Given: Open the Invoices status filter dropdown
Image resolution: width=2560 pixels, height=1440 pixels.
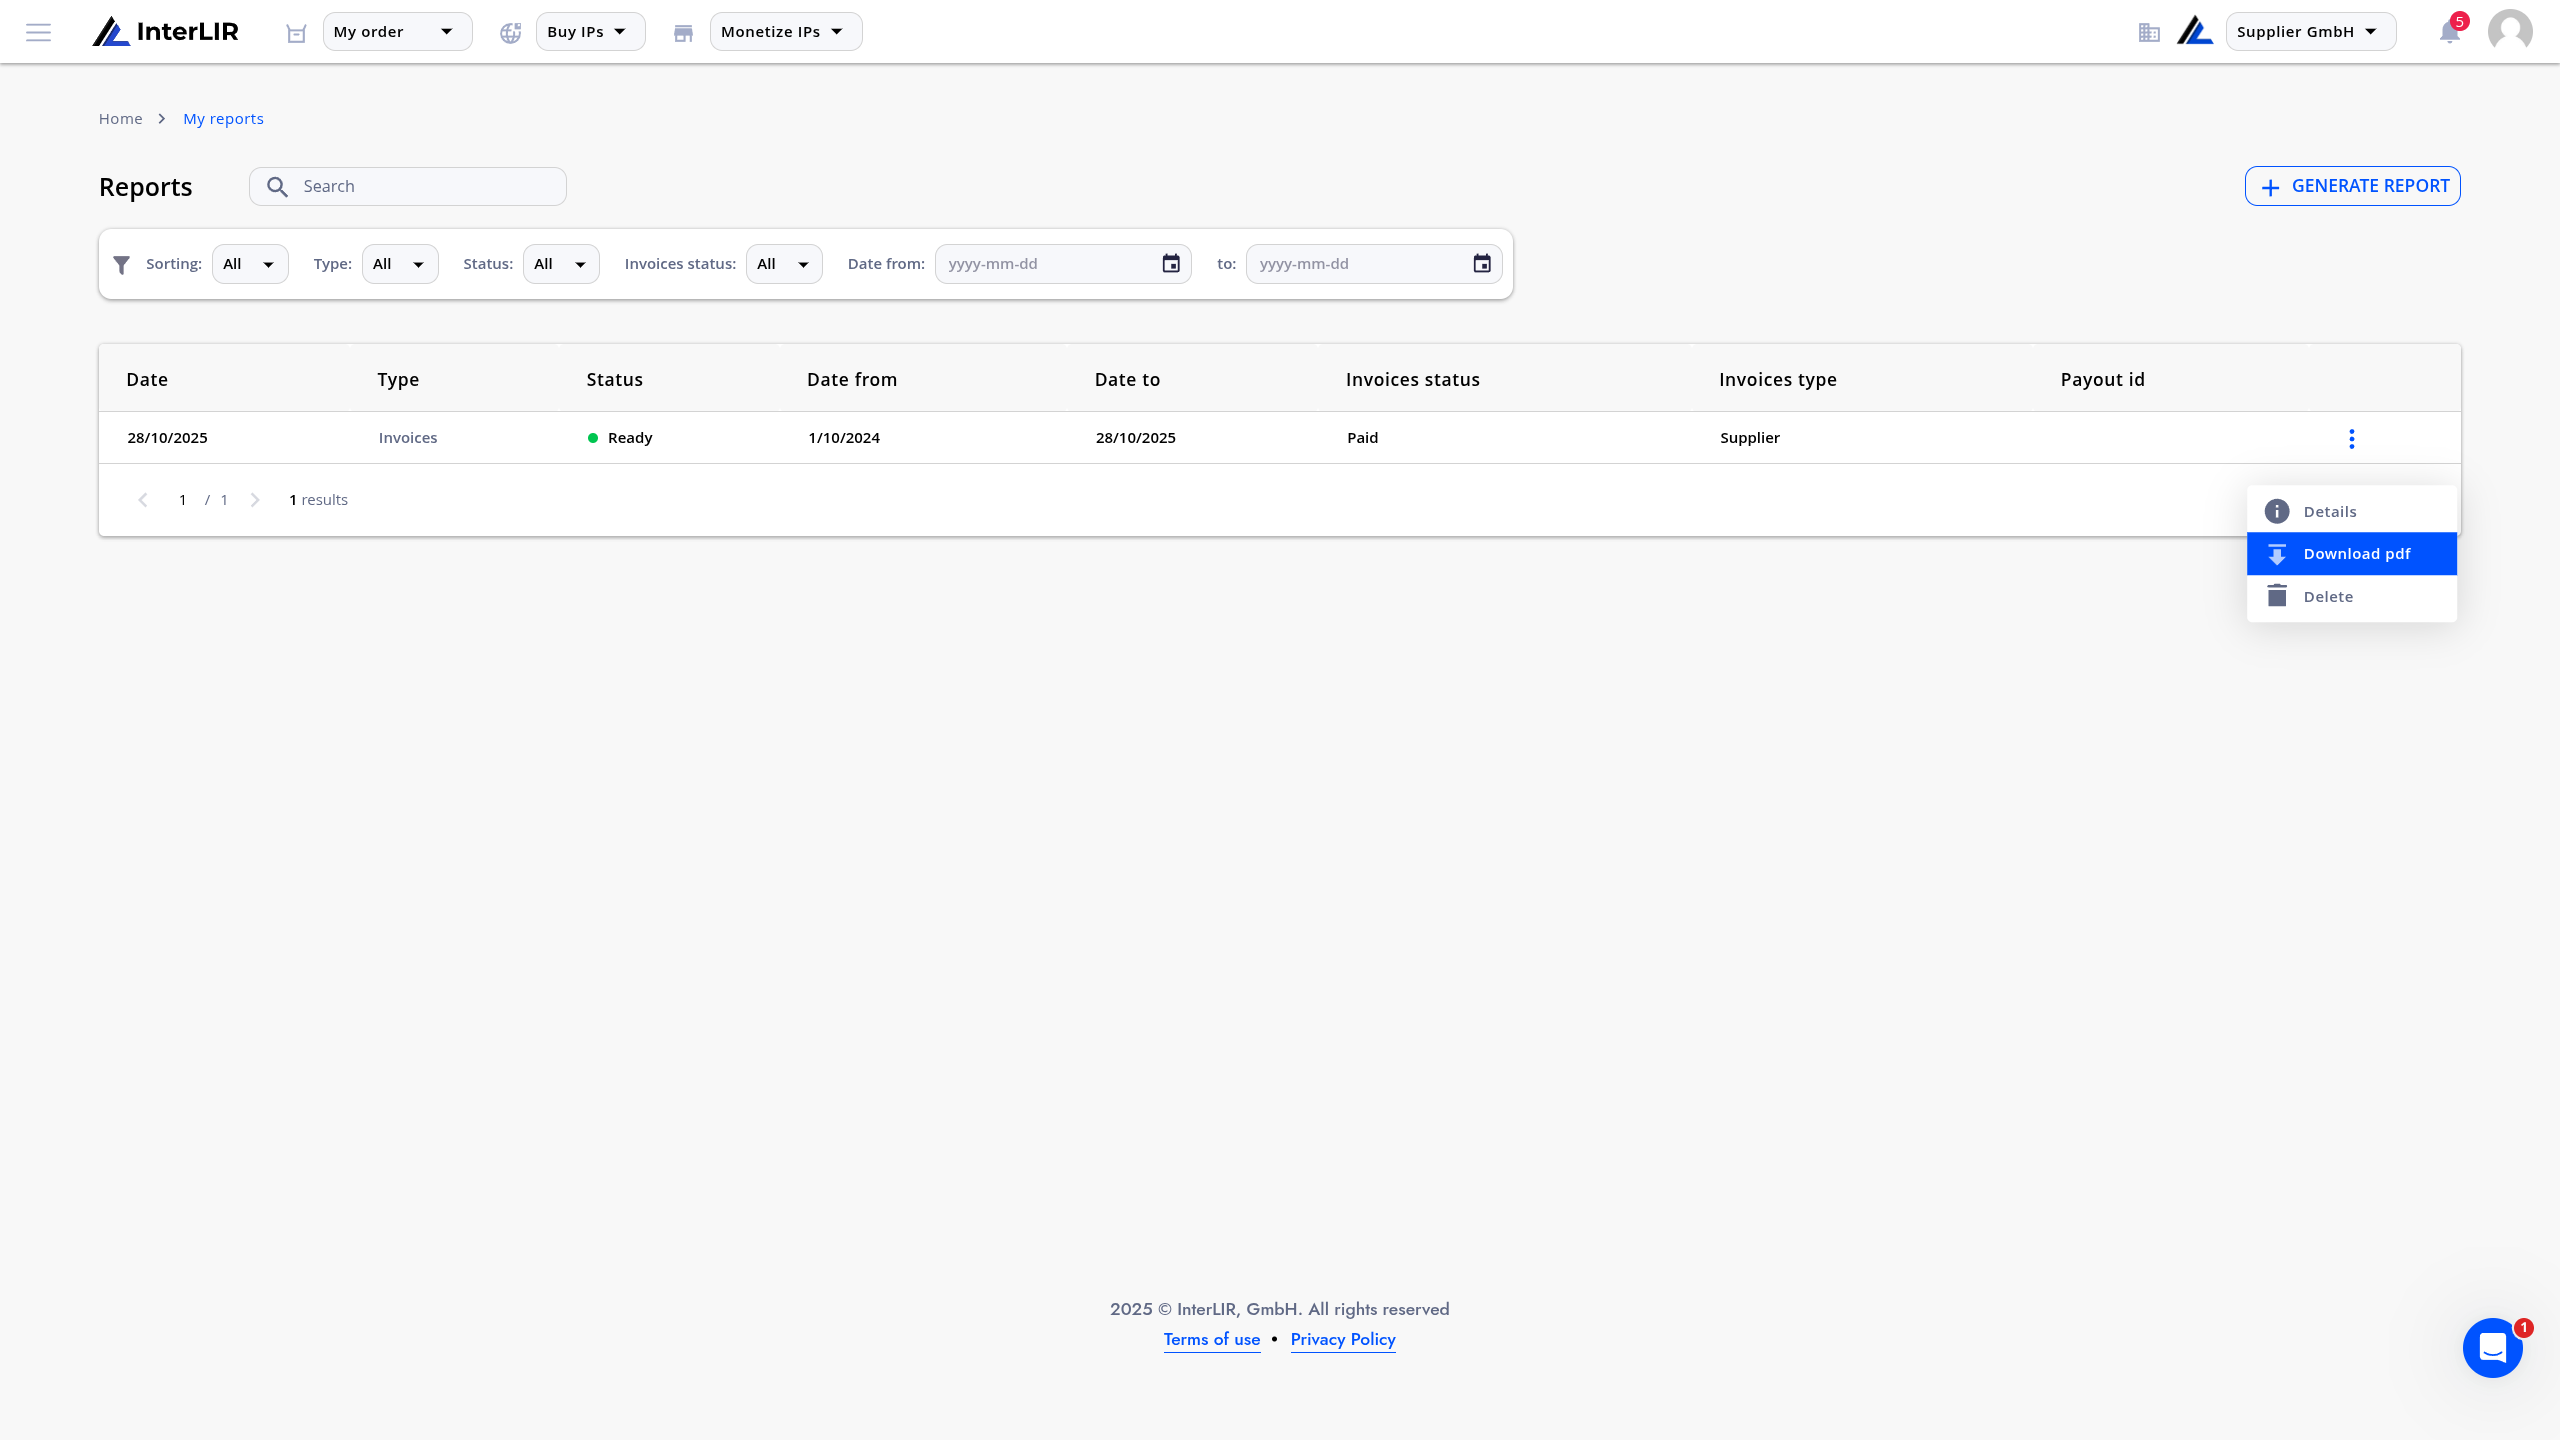Looking at the screenshot, I should tap(784, 264).
